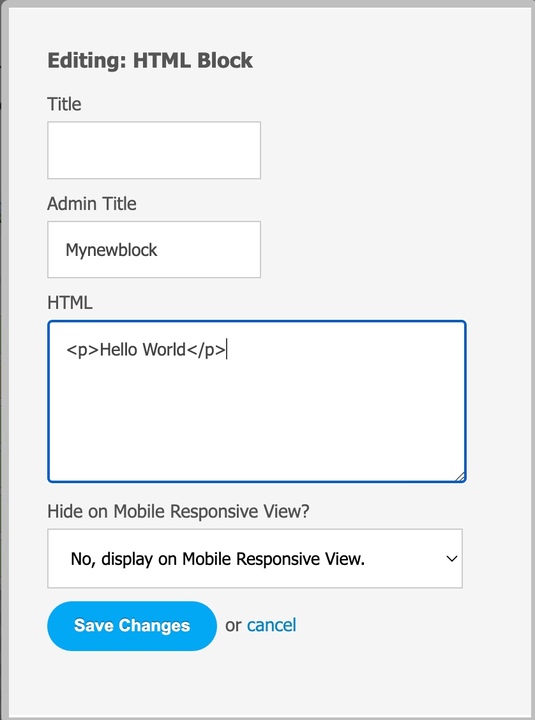Screen dimensions: 535x720
Task: Click the textarea resize handle corner
Action: [x=460, y=477]
